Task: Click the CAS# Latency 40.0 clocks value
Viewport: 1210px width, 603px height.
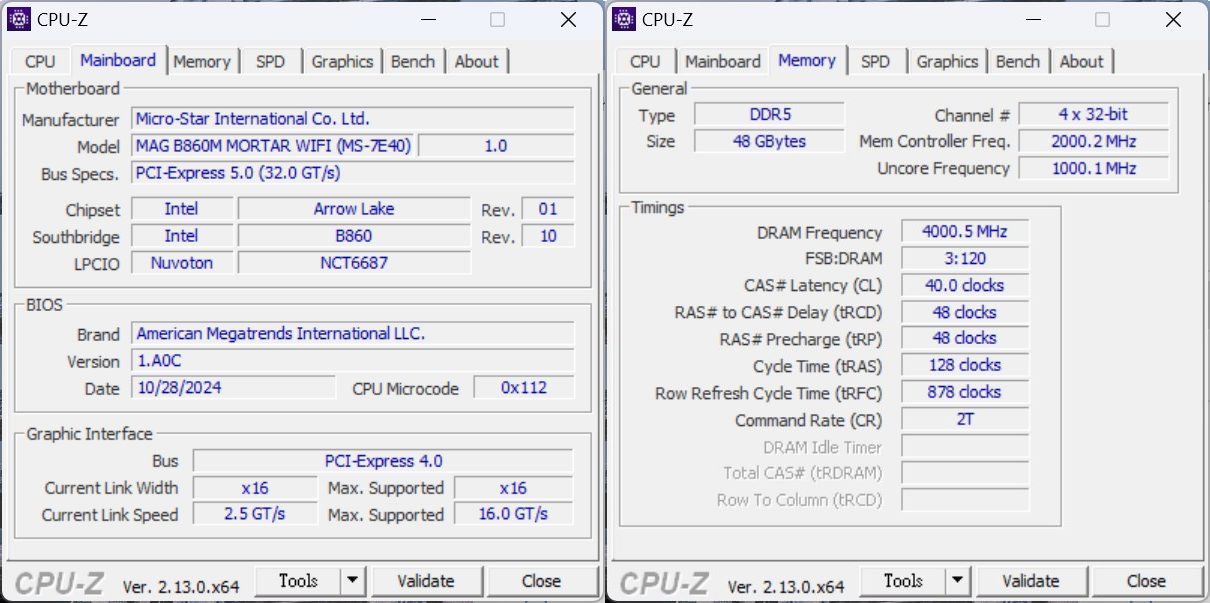Action: pyautogui.click(x=964, y=286)
